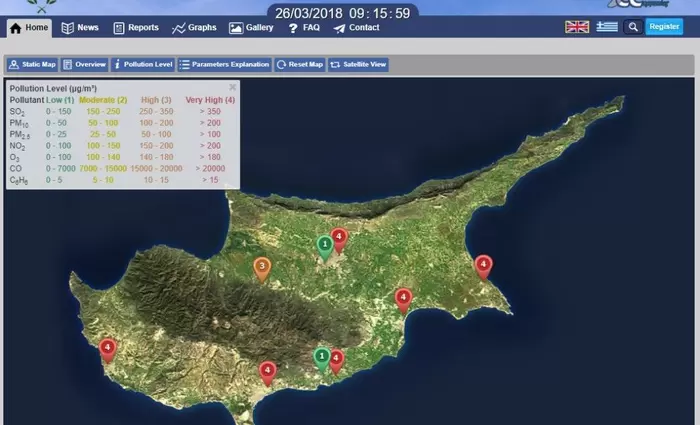This screenshot has width=700, height=425.
Task: Click the document icon beside Reports
Action: point(119,28)
